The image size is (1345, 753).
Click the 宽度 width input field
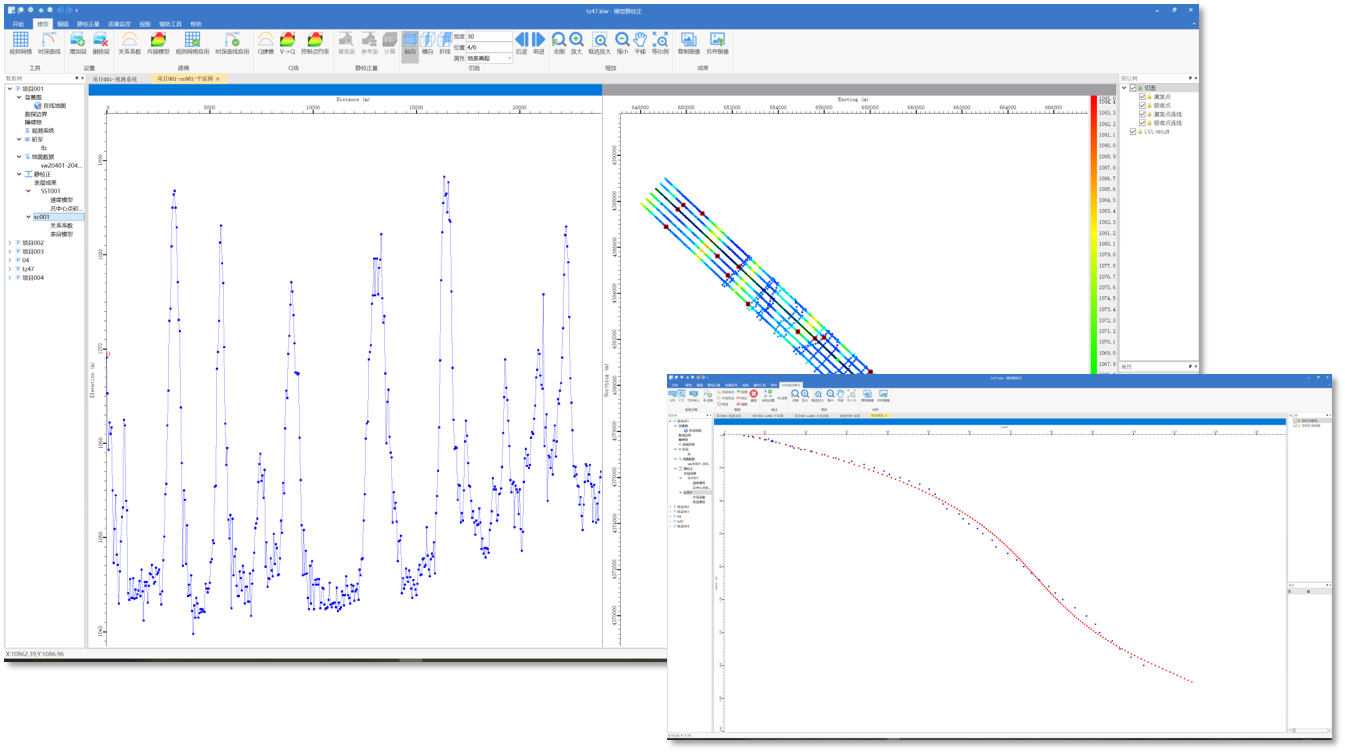point(490,37)
